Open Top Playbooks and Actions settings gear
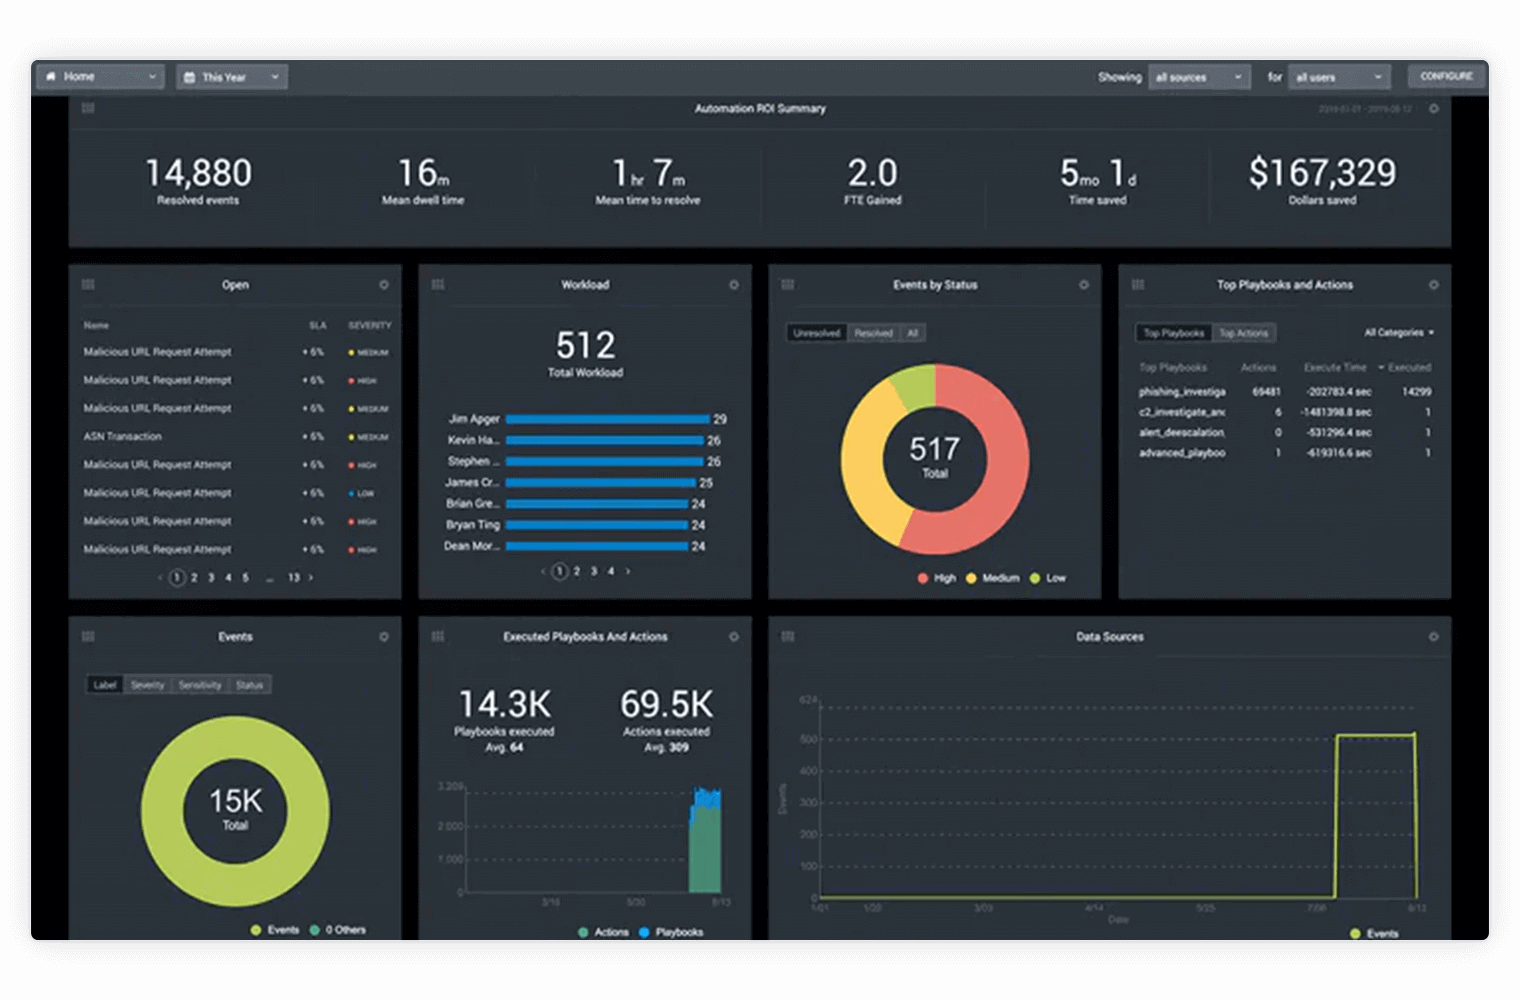The image size is (1520, 1000). click(x=1433, y=285)
